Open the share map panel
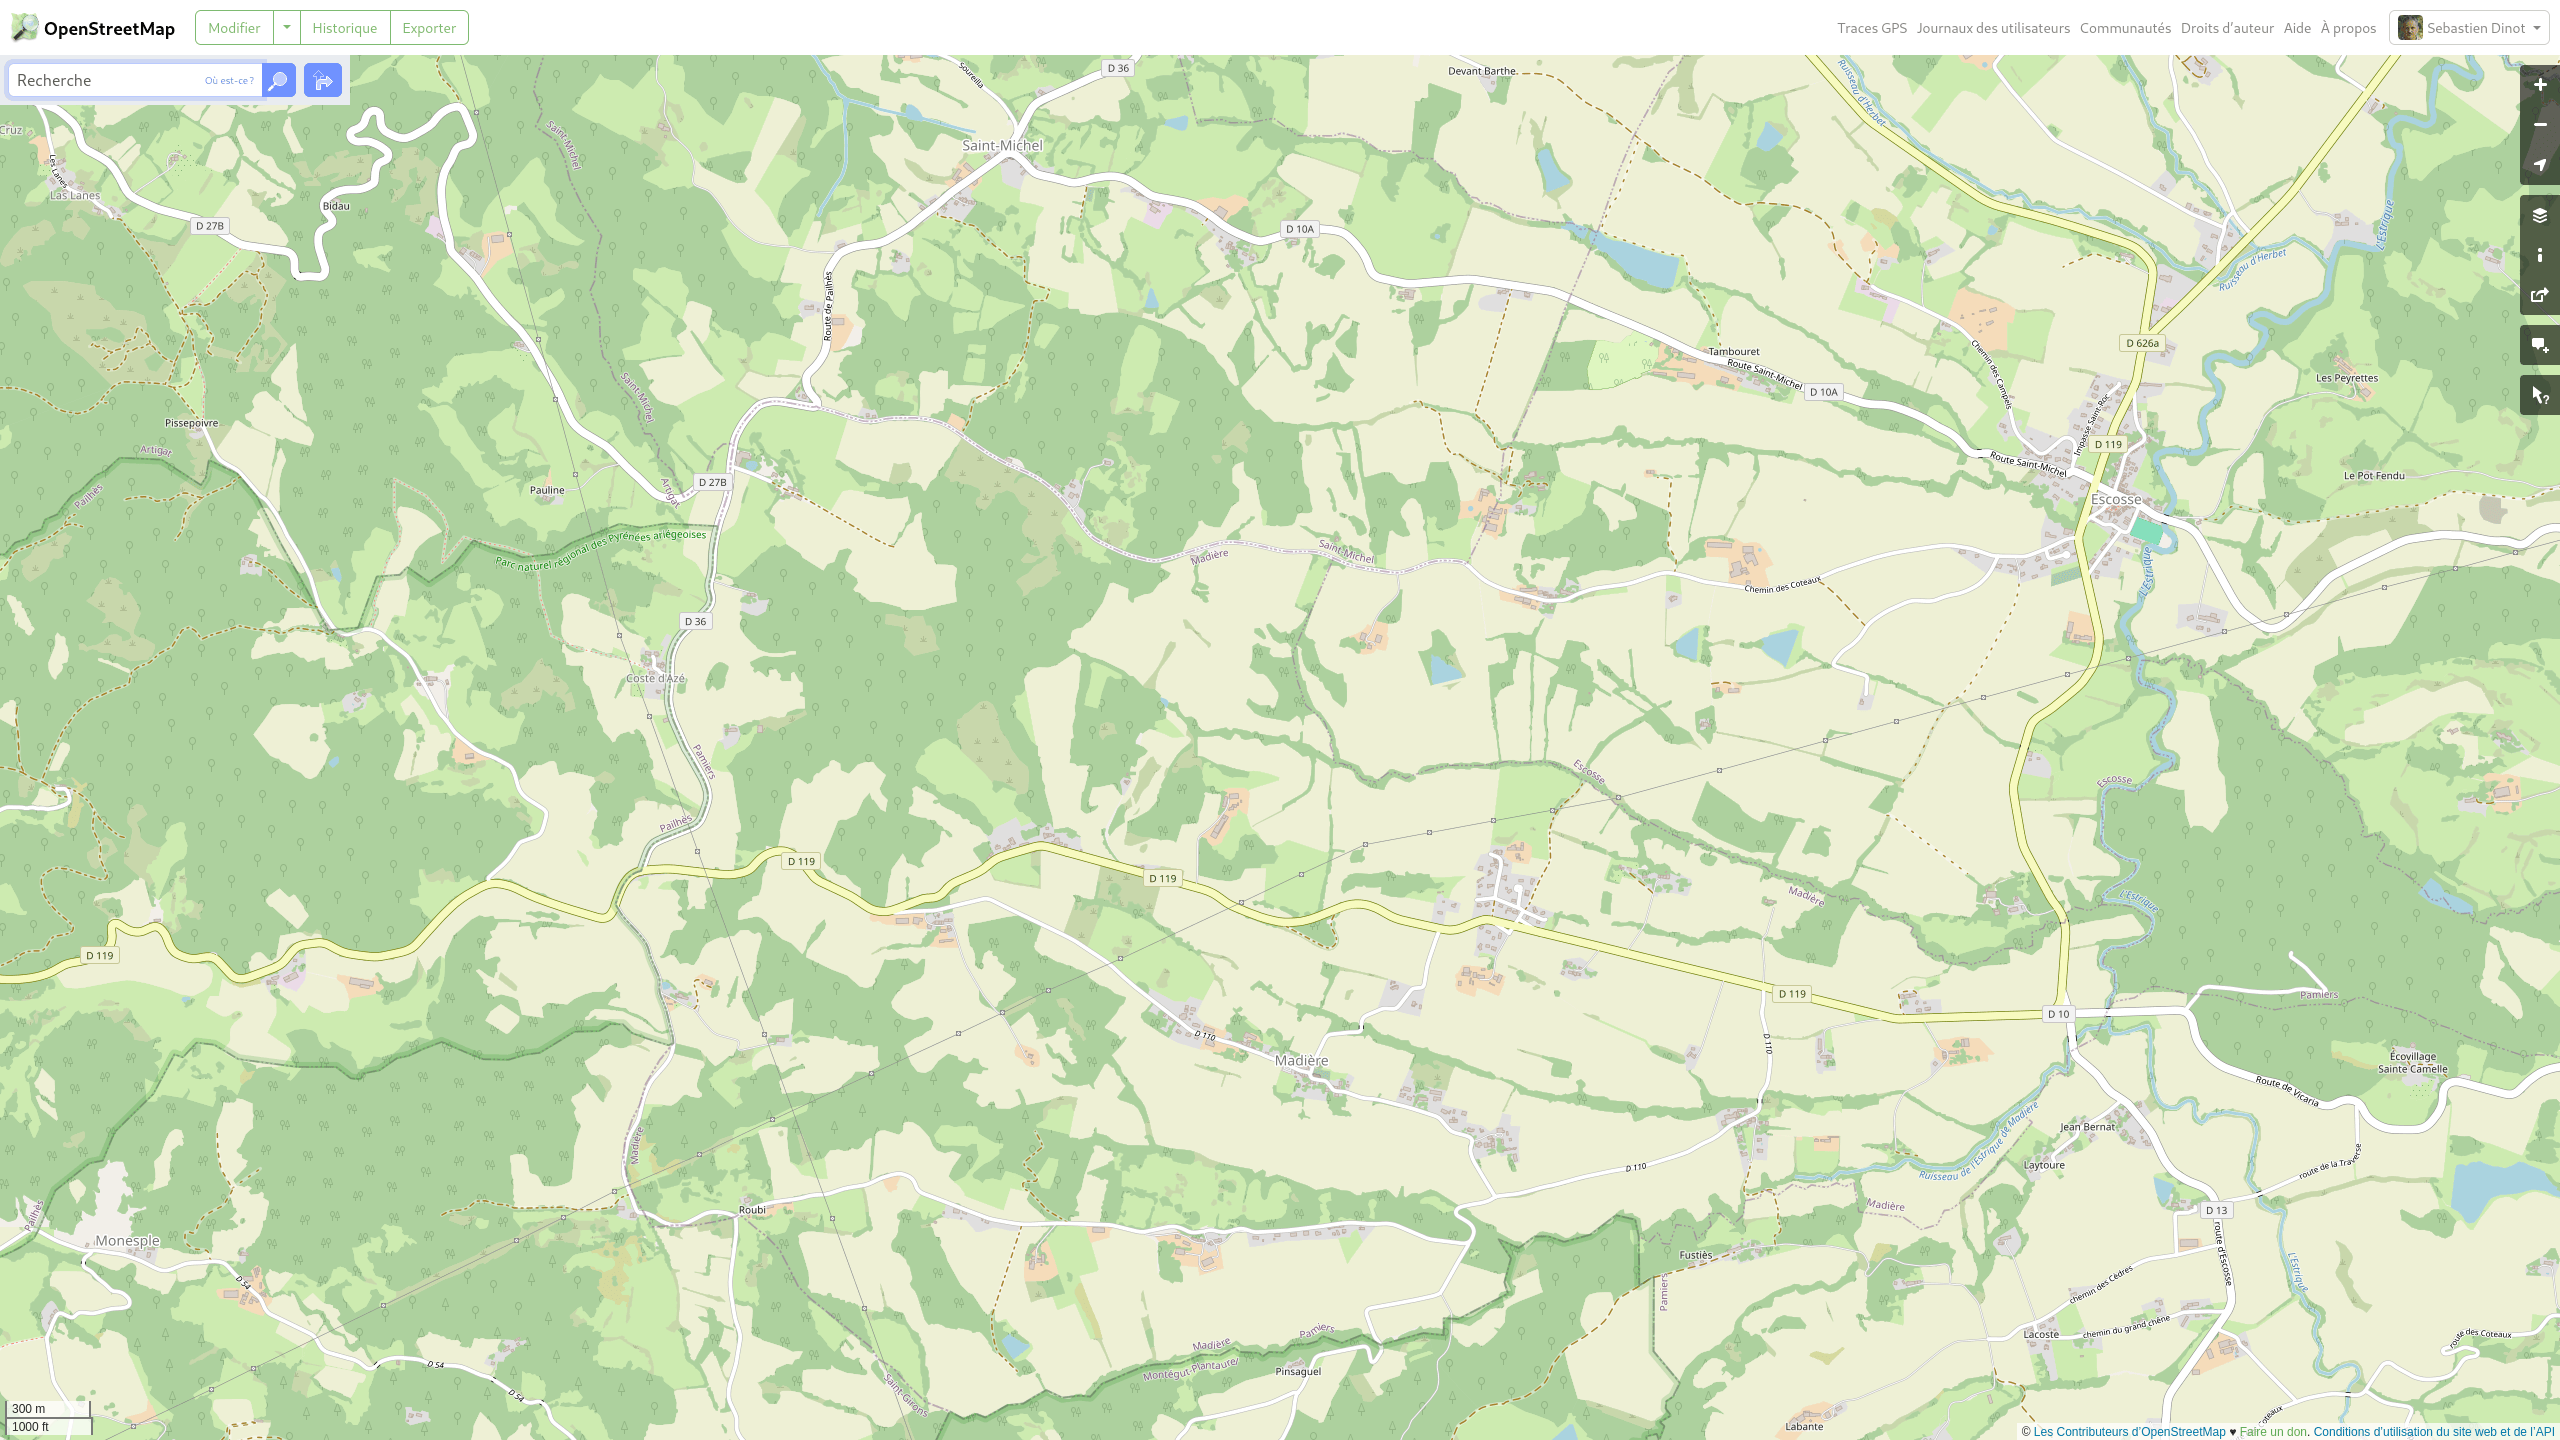 coord(2540,296)
